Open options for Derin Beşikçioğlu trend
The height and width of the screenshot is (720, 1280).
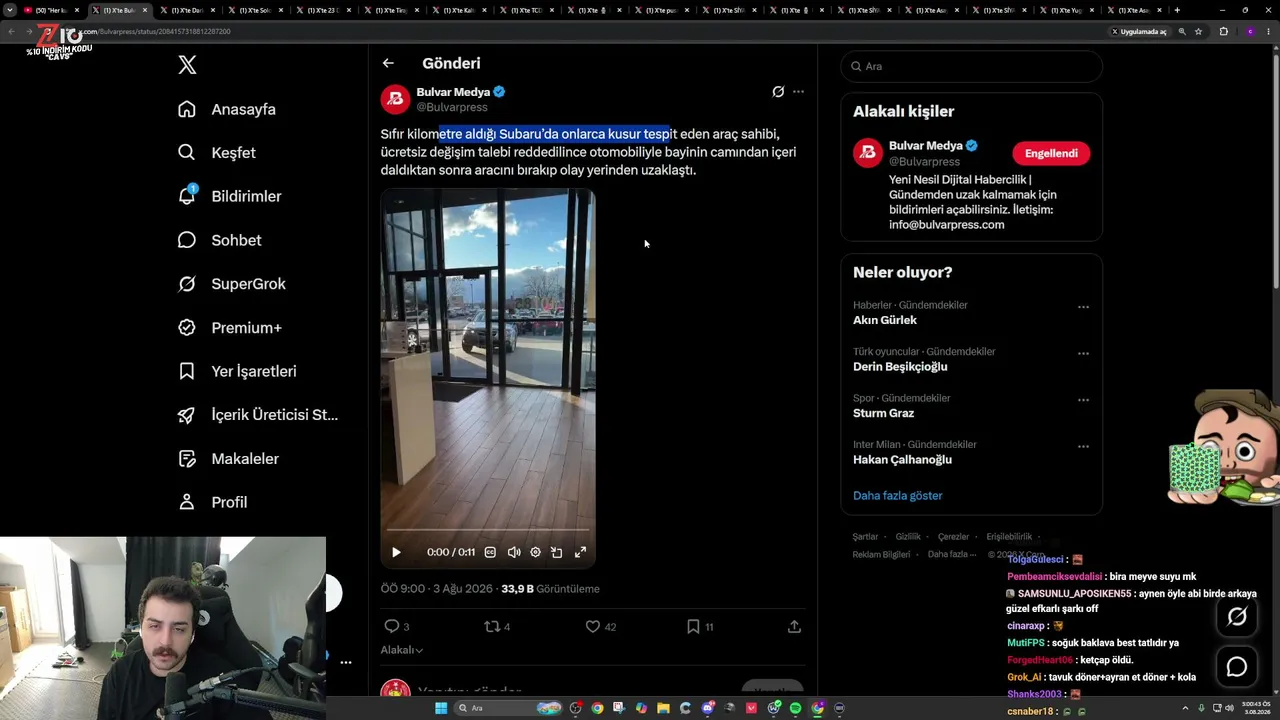coord(1083,354)
